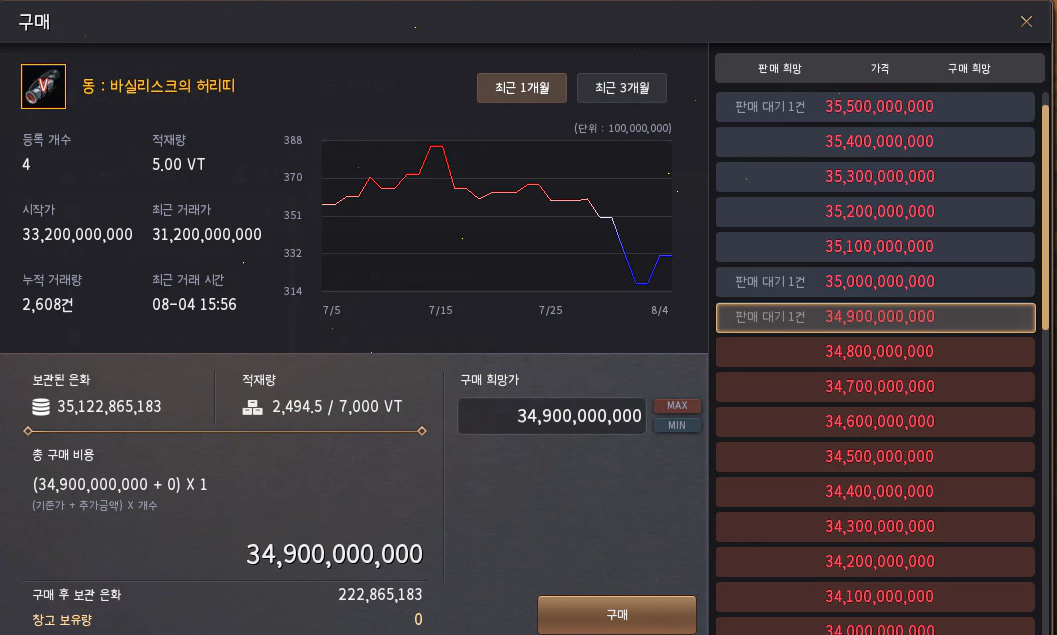Click the left diamond handle of quantity slider

[x=28, y=431]
